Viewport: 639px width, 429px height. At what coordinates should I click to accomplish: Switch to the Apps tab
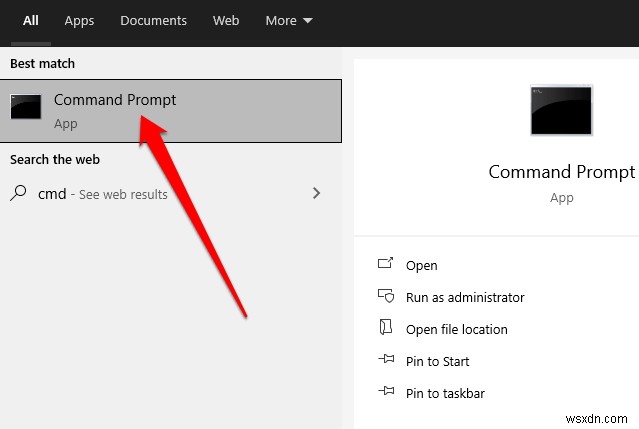[x=79, y=20]
